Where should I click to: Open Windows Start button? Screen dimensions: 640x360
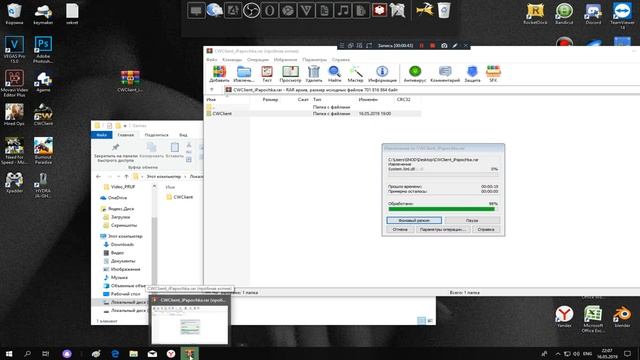(x=9, y=353)
